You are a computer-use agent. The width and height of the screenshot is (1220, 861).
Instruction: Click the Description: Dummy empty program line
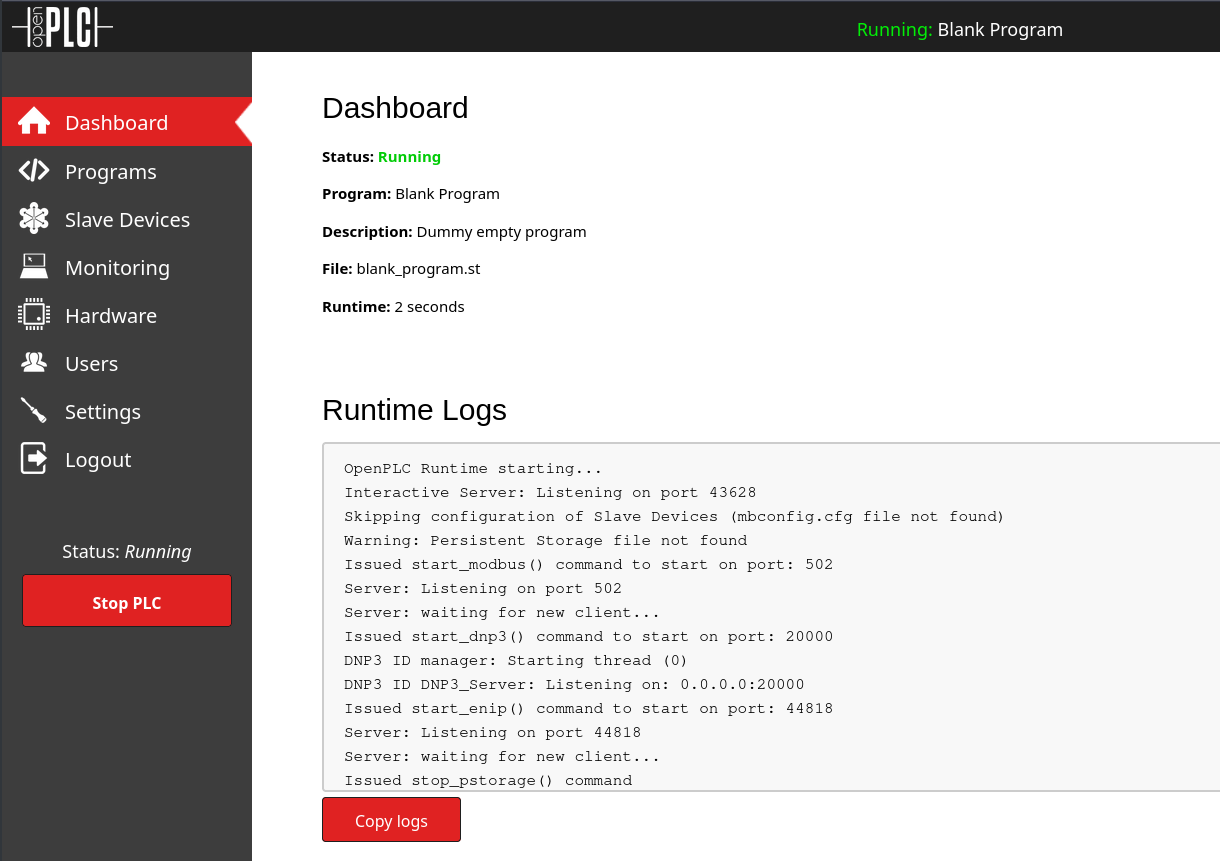(454, 232)
